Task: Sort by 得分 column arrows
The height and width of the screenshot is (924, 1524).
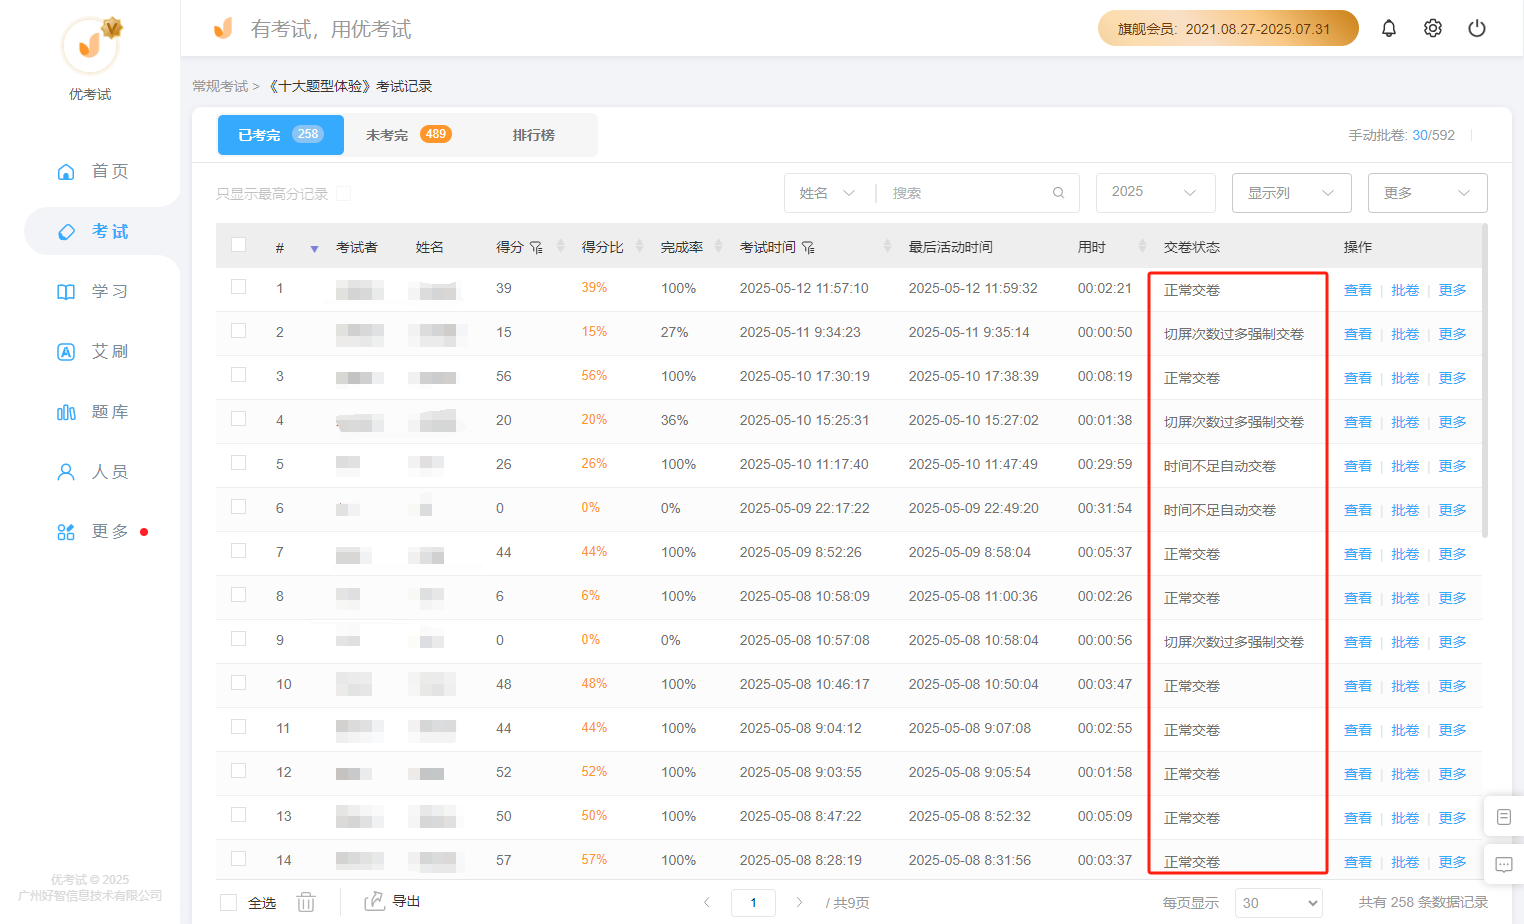Action: 560,246
